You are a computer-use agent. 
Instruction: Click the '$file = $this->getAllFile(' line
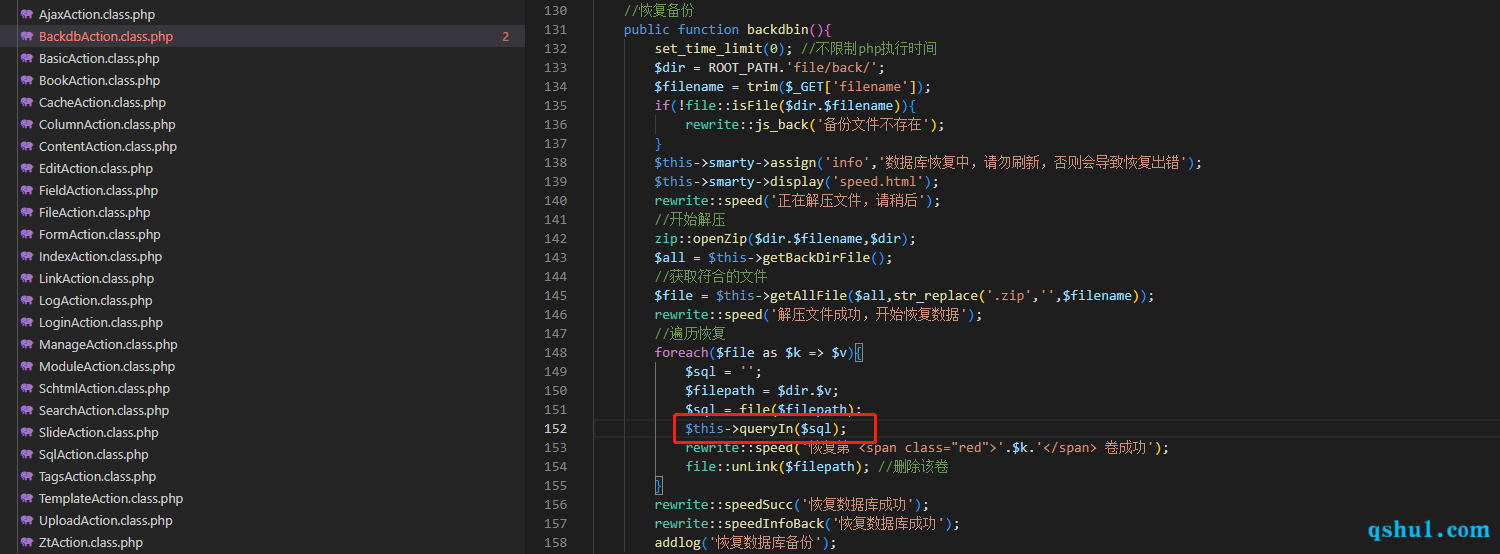[905, 296]
